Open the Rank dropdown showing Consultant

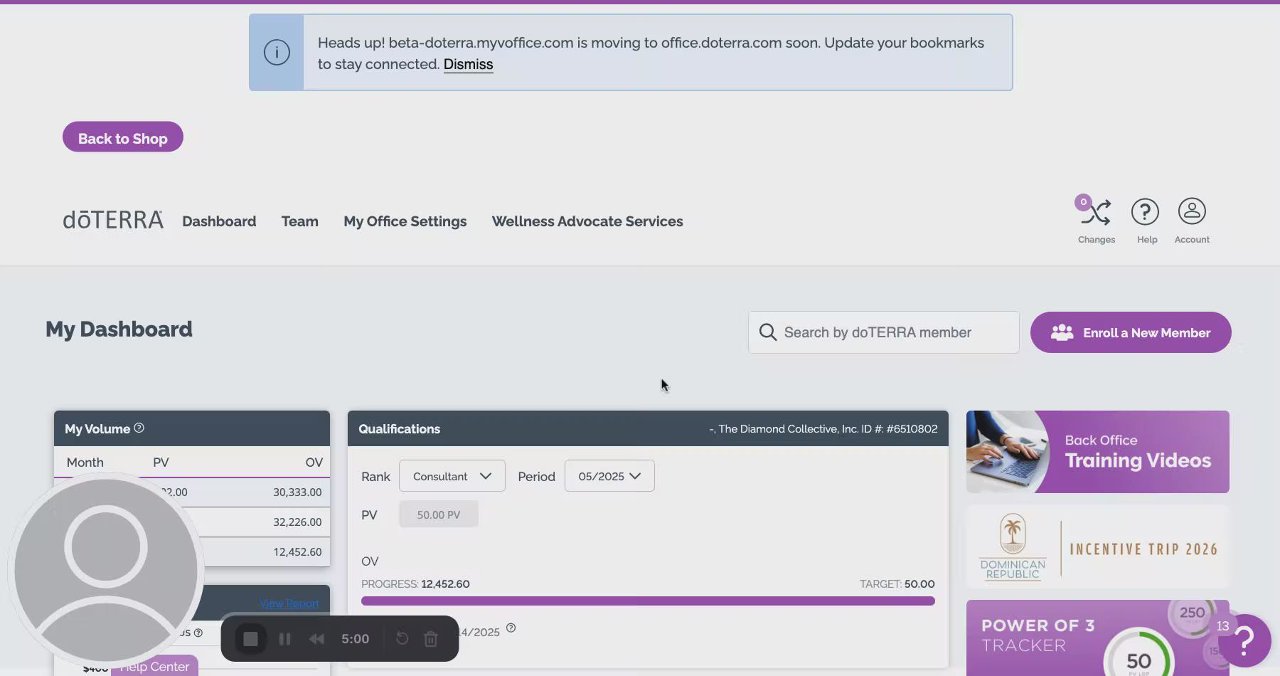[452, 476]
